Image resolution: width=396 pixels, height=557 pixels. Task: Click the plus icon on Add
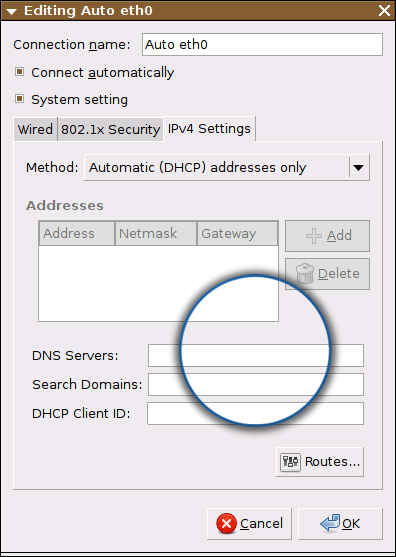[314, 236]
